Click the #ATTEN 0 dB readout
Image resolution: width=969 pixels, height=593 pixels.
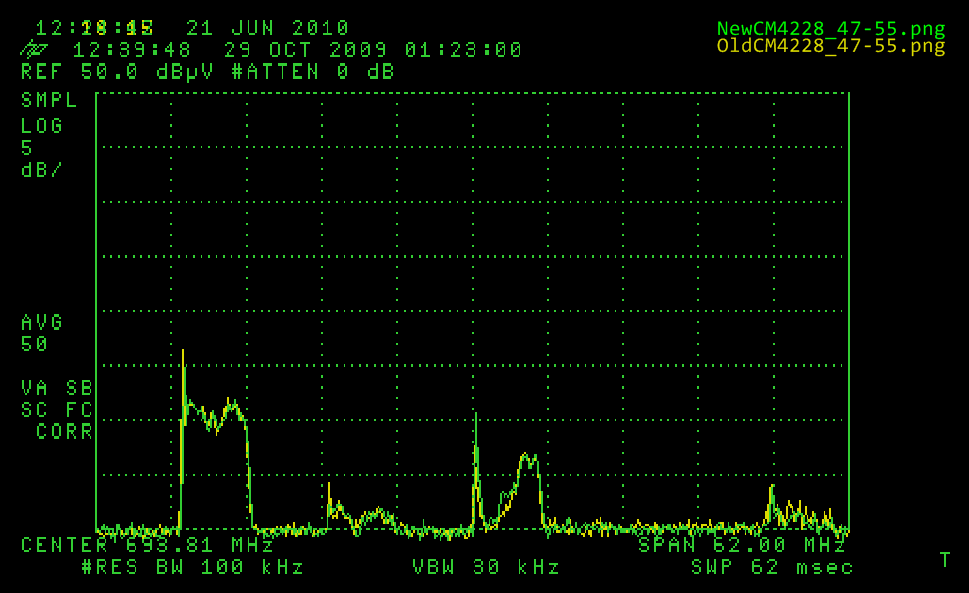(313, 72)
